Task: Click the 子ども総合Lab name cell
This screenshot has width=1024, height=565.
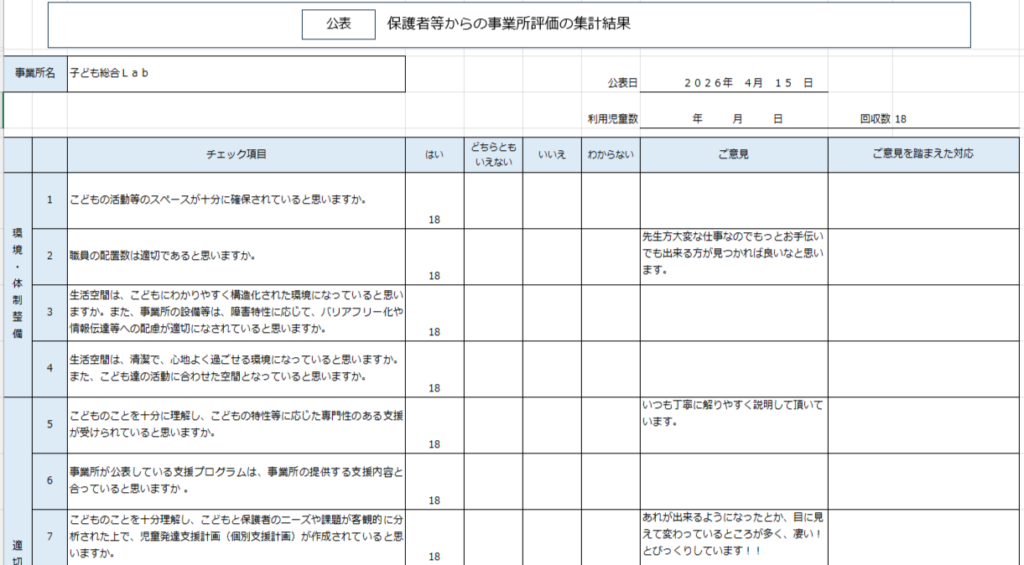Action: click(236, 73)
